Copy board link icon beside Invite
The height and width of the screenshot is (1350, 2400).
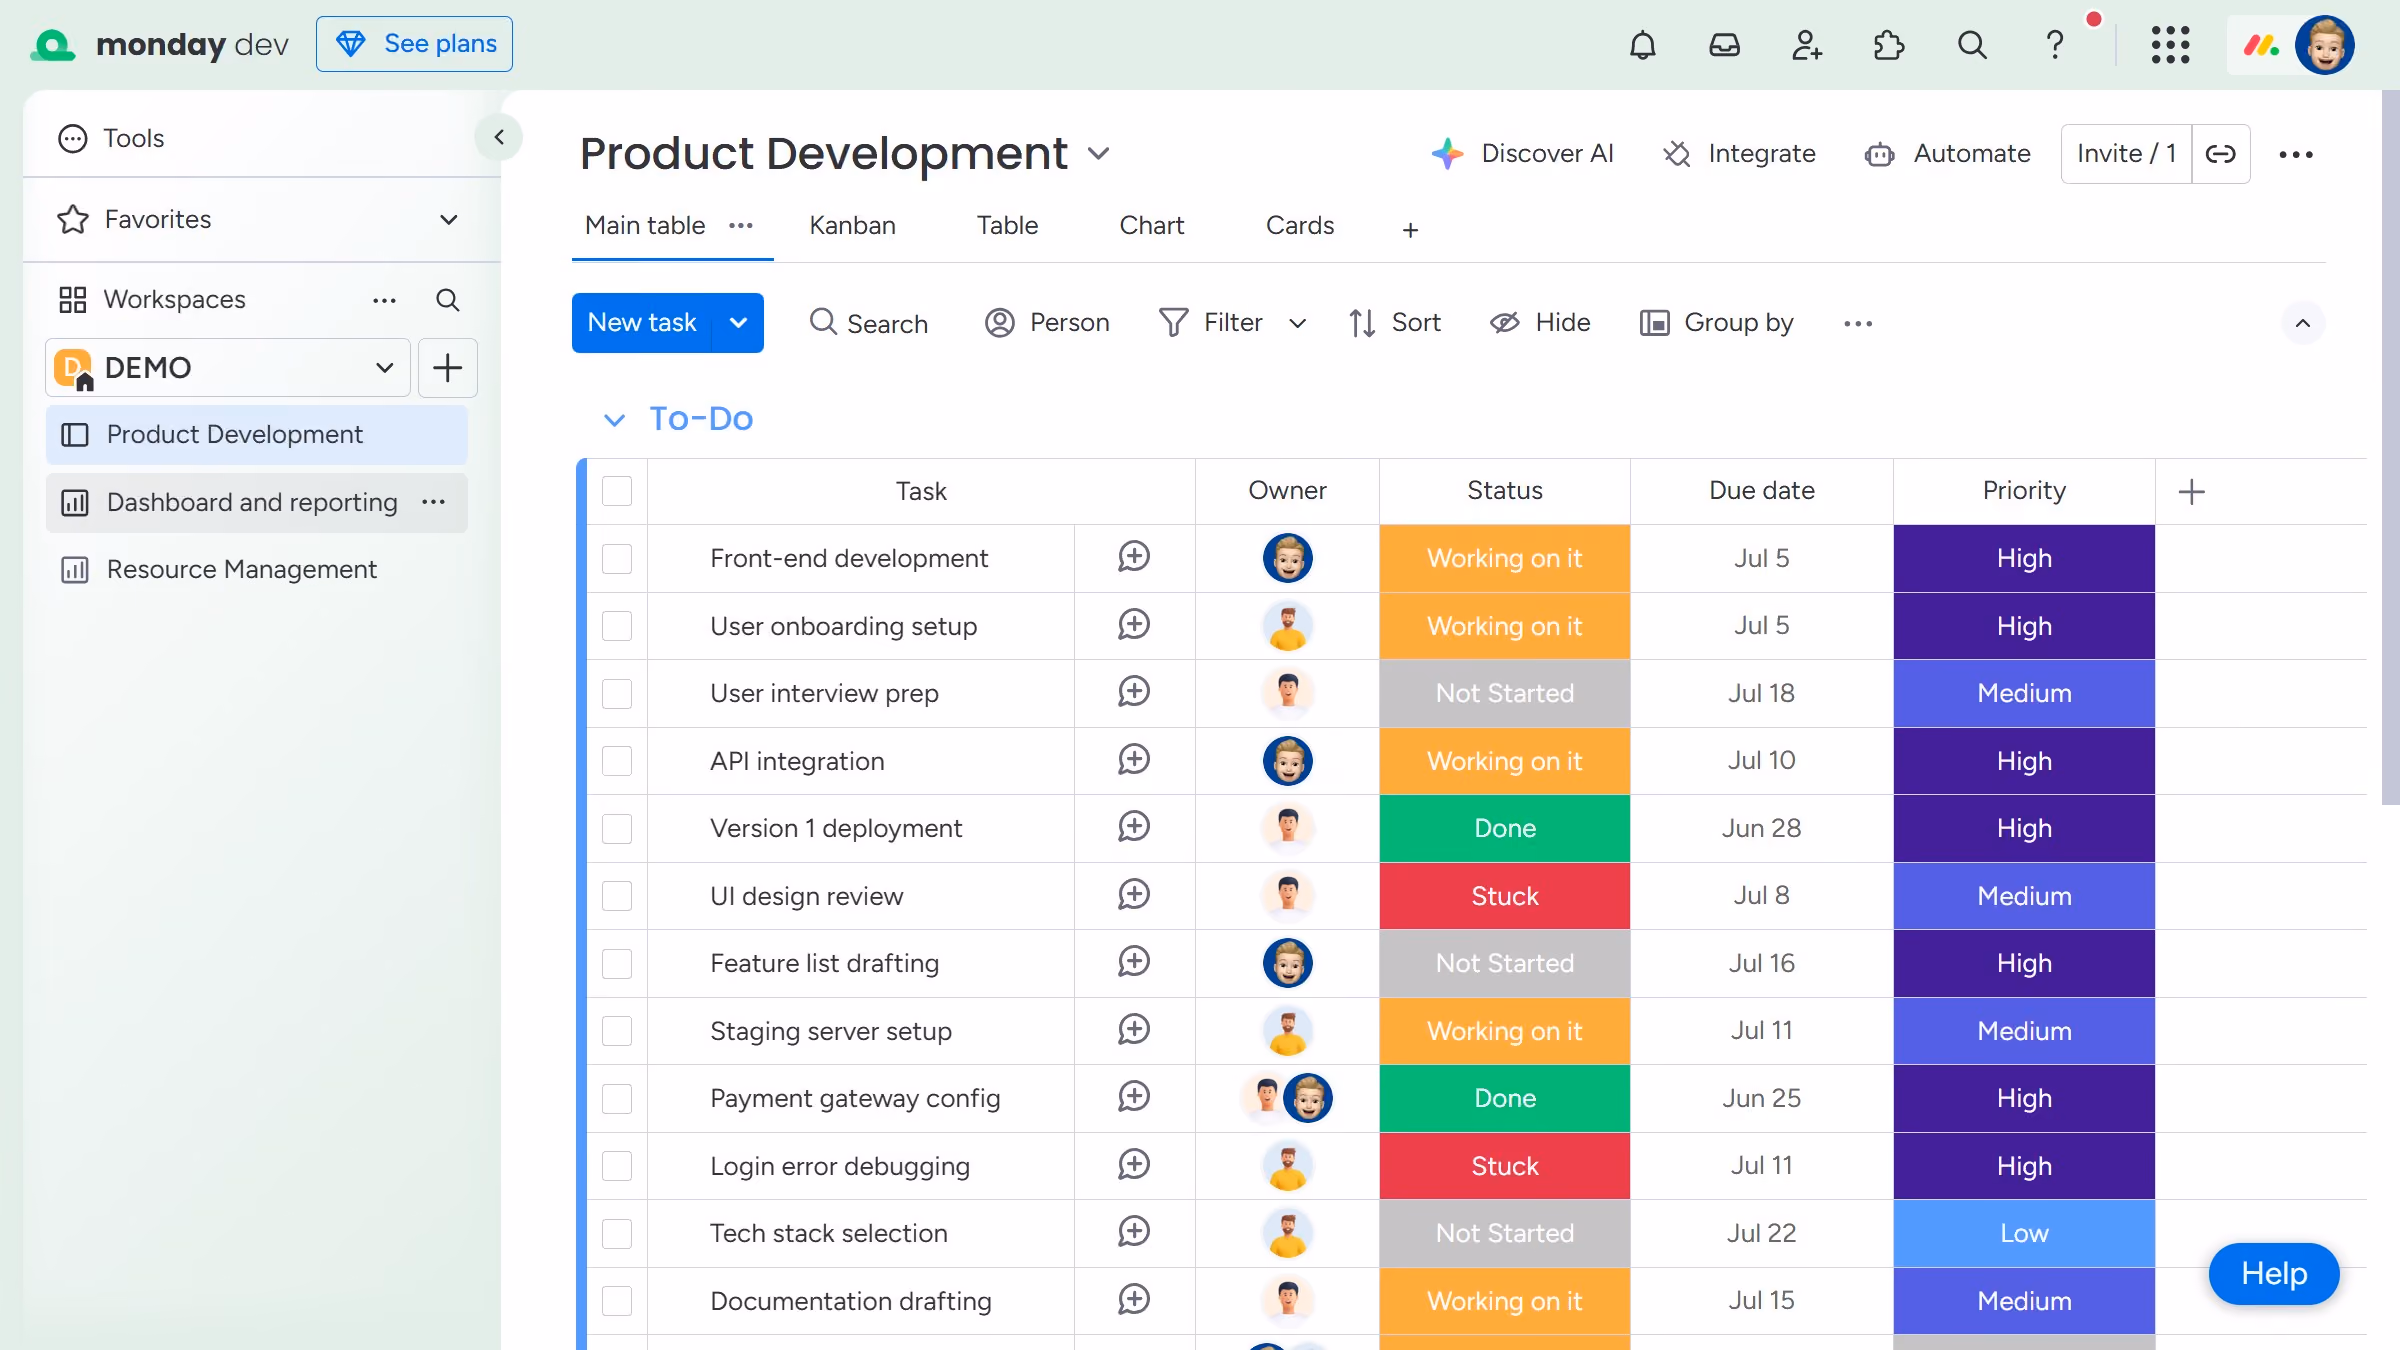pyautogui.click(x=2220, y=154)
